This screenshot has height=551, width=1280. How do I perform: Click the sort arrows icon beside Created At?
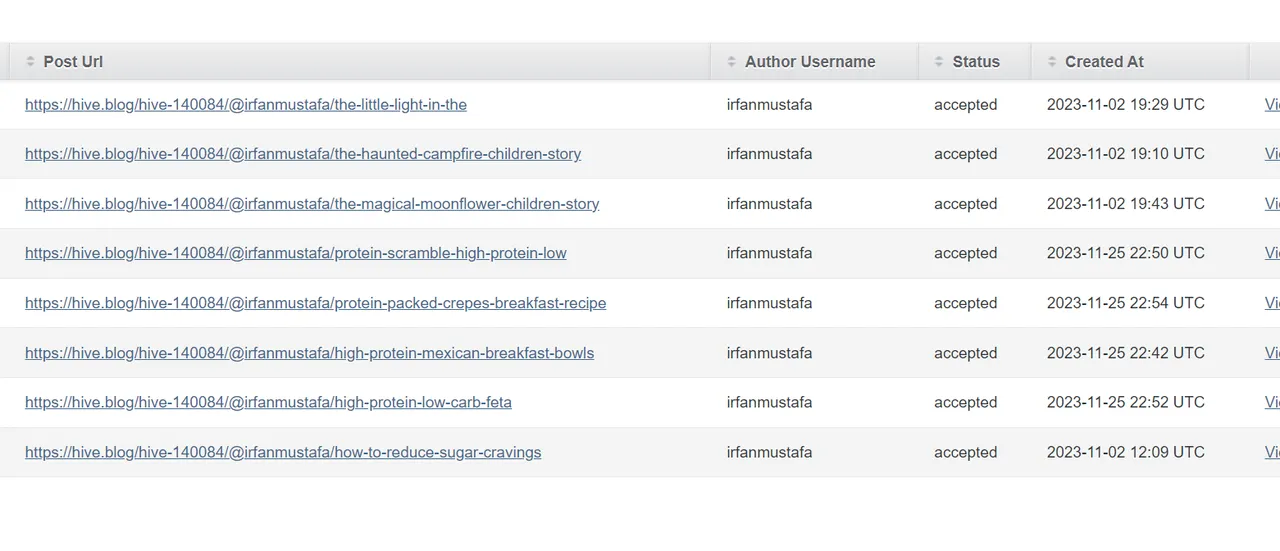coord(1052,62)
